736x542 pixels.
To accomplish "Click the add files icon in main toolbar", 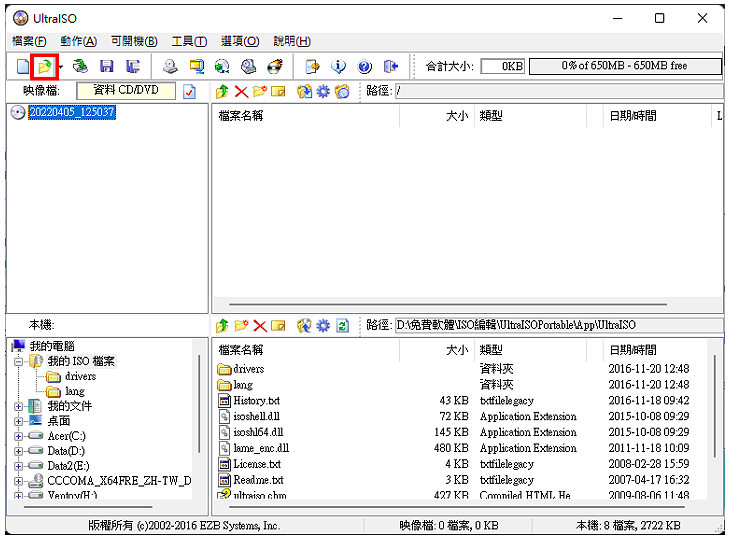I will 312,67.
